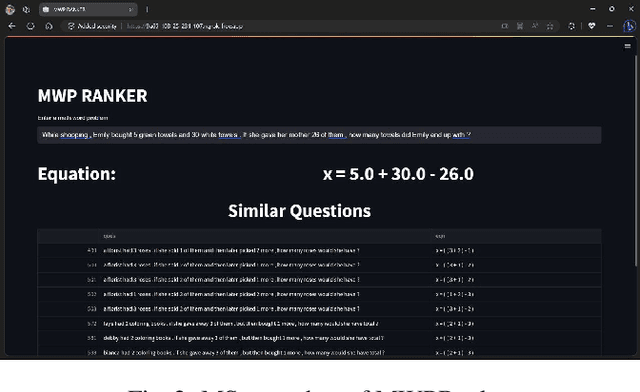Reload the current page

point(31,26)
